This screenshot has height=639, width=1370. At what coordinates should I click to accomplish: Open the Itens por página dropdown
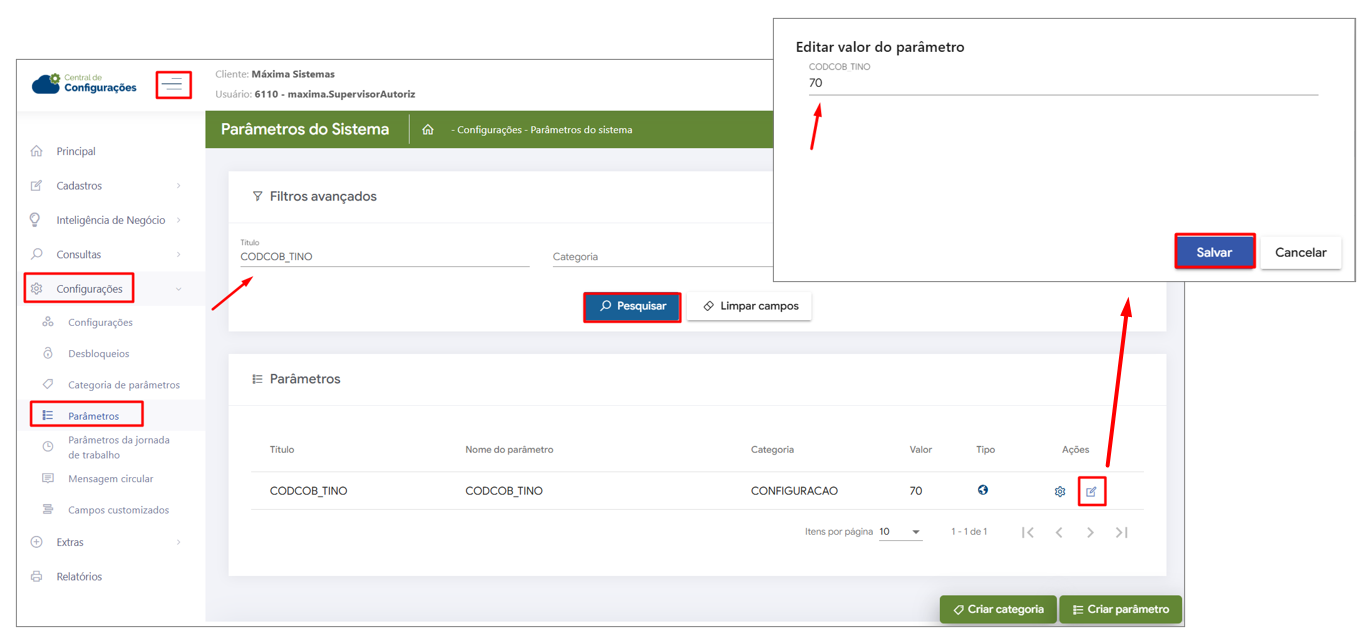pos(900,532)
